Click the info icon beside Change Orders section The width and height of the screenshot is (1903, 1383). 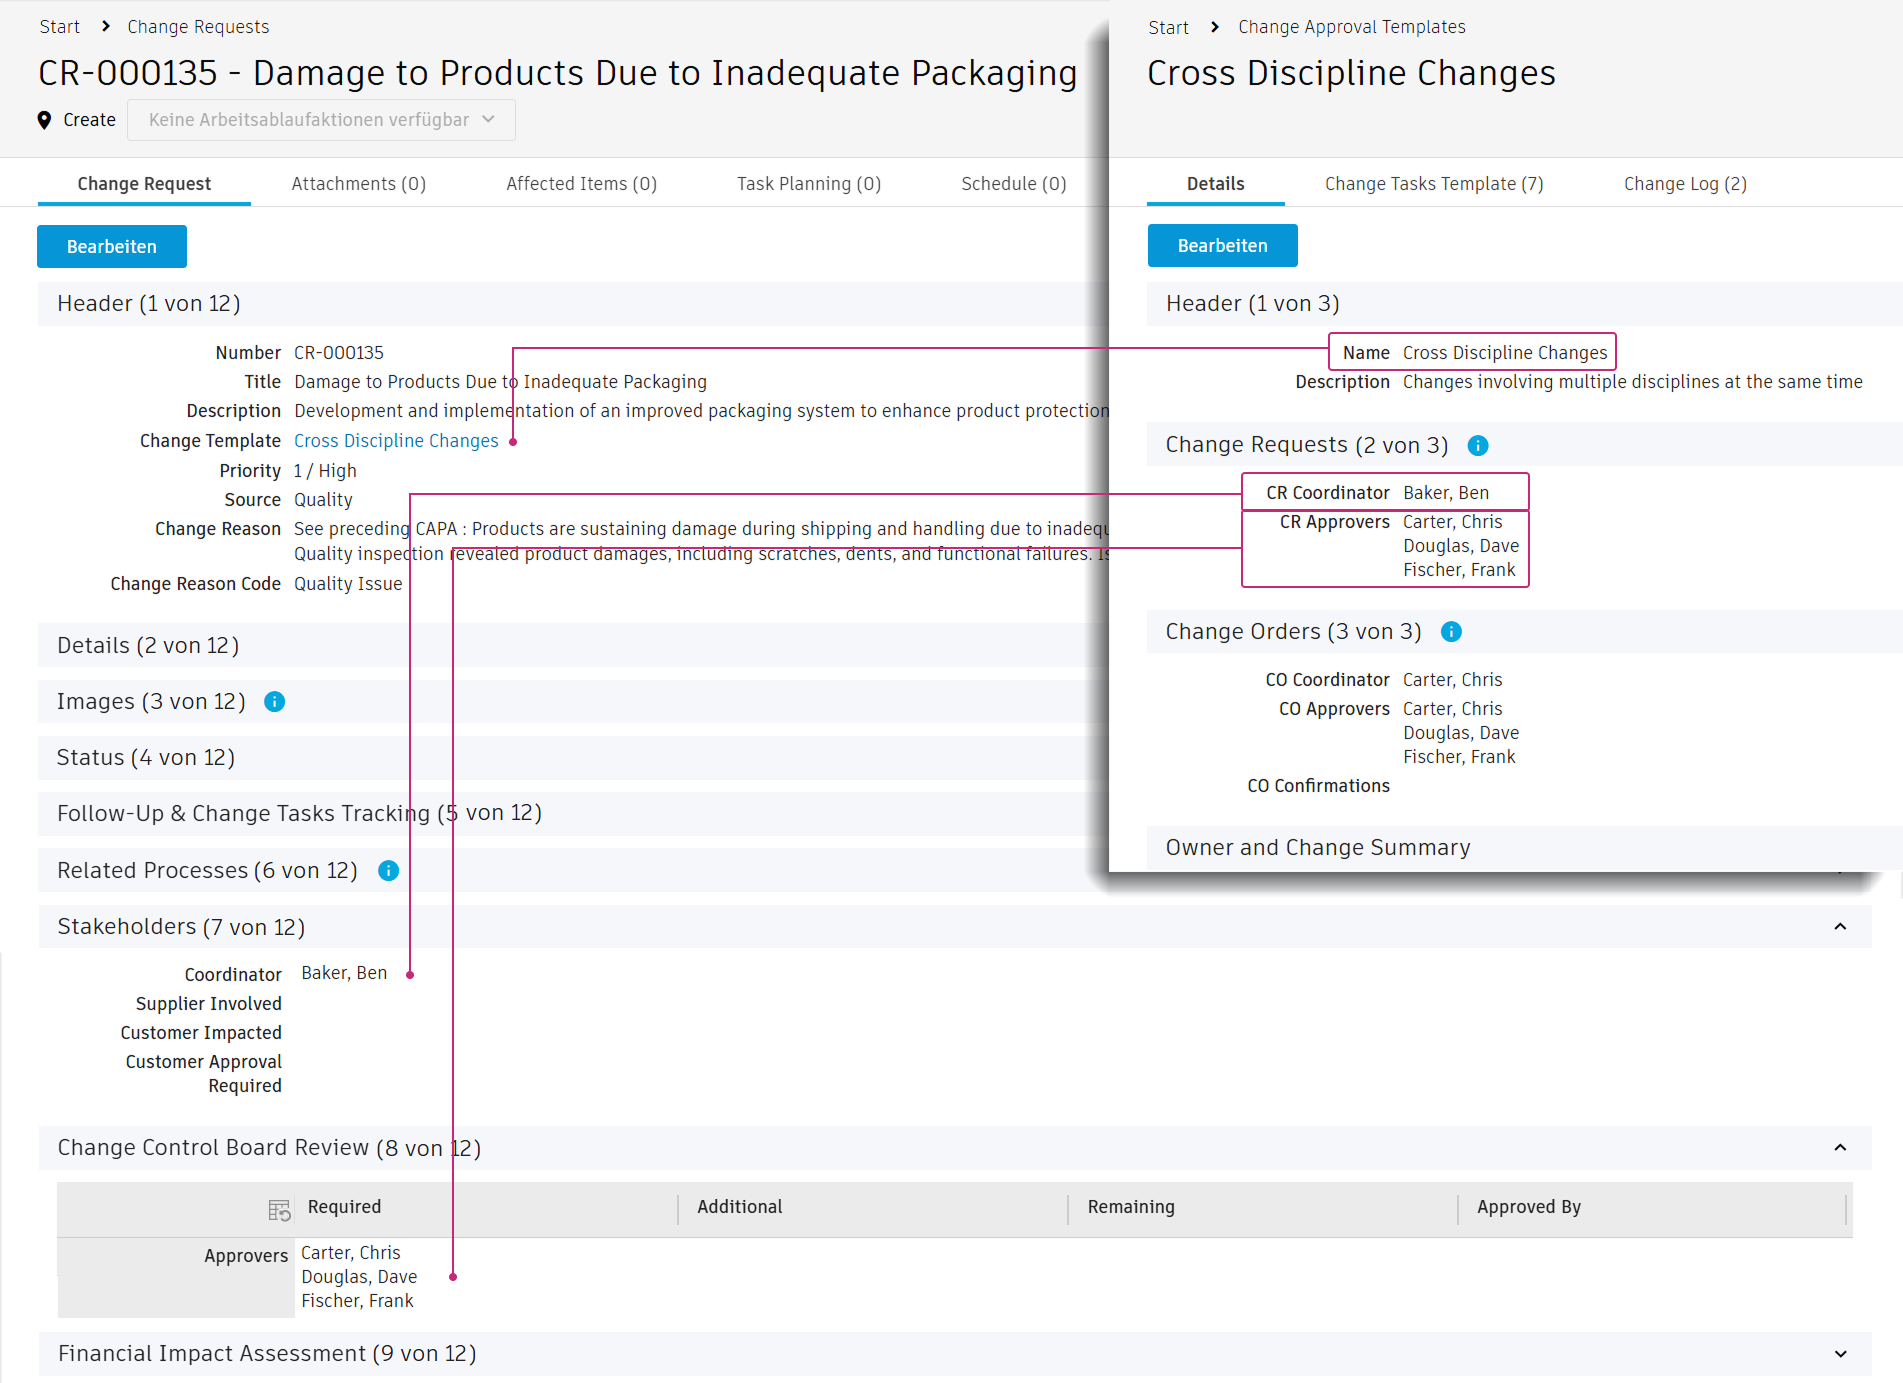point(1451,632)
